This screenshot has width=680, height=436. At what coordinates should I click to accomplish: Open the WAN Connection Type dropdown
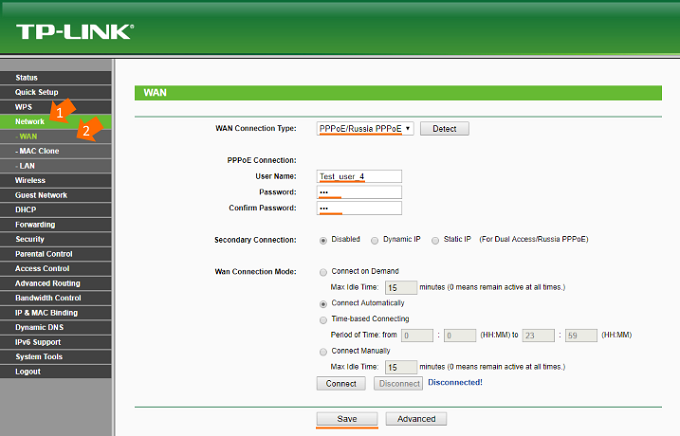tap(364, 129)
